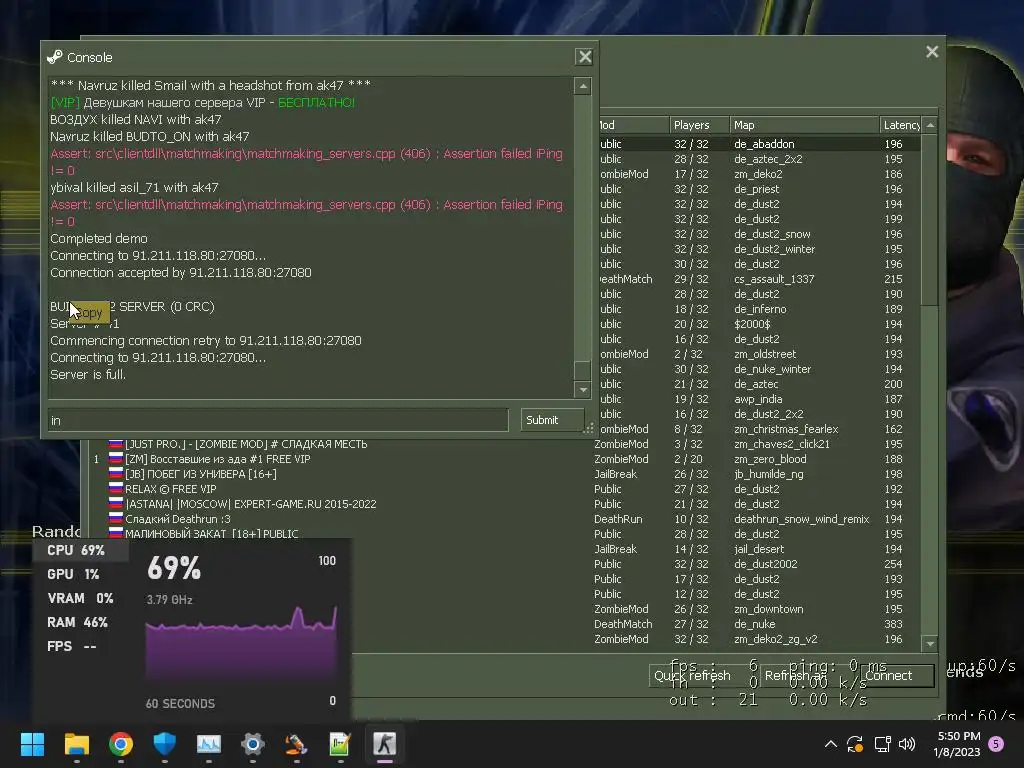This screenshot has width=1024, height=768.
Task: Select Сладкий Deathrun :3 server
Action: pos(505,519)
